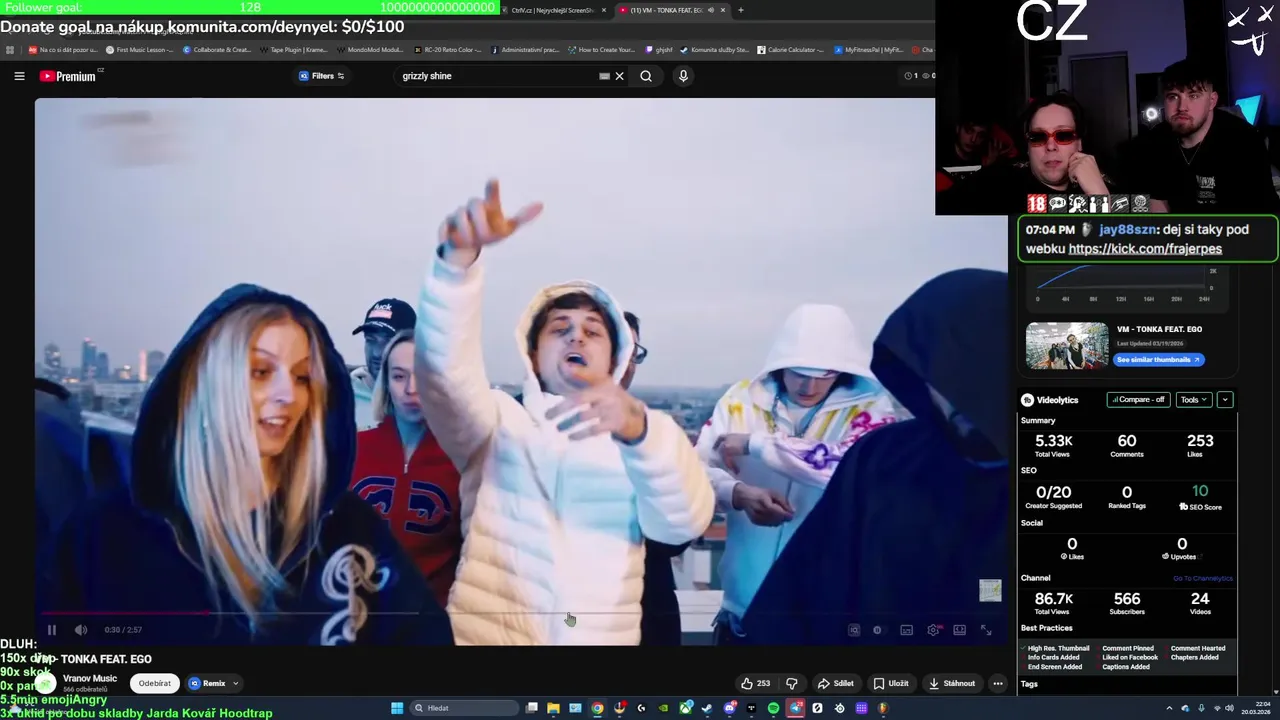Open 'Calorie Calculator' bookmark
1280x720 pixels.
pos(790,49)
